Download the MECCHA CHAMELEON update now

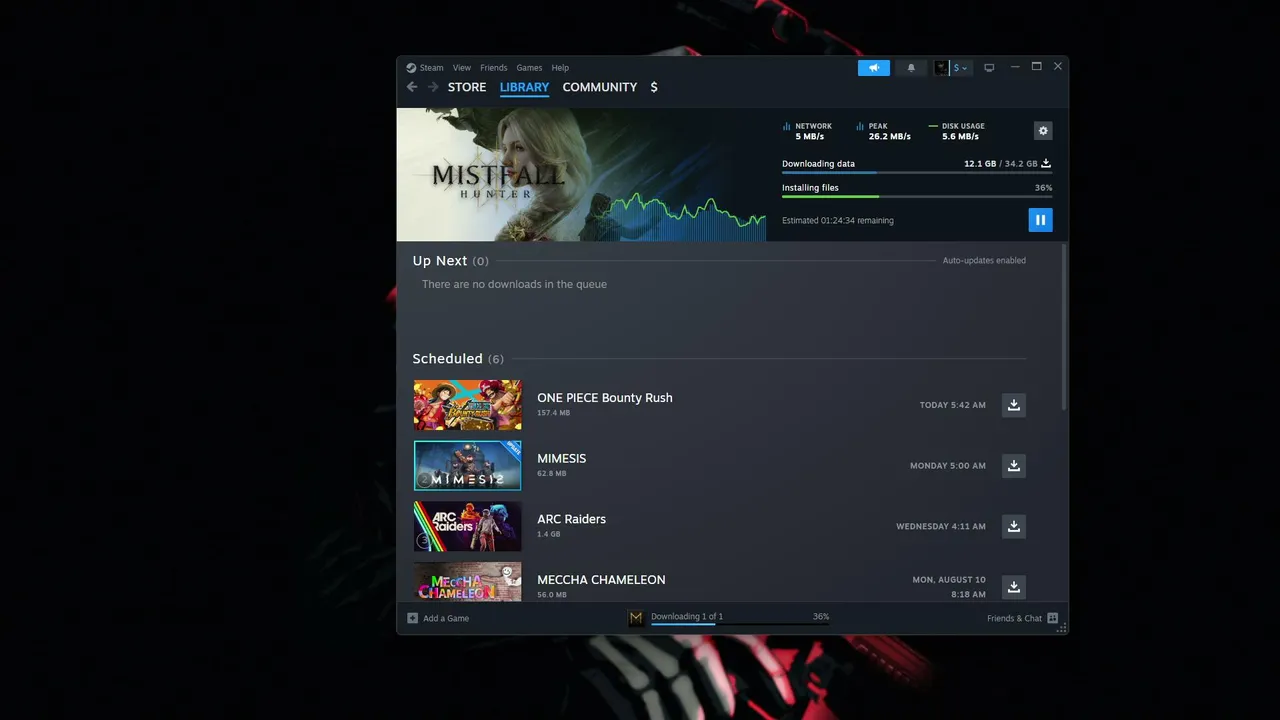[1014, 587]
